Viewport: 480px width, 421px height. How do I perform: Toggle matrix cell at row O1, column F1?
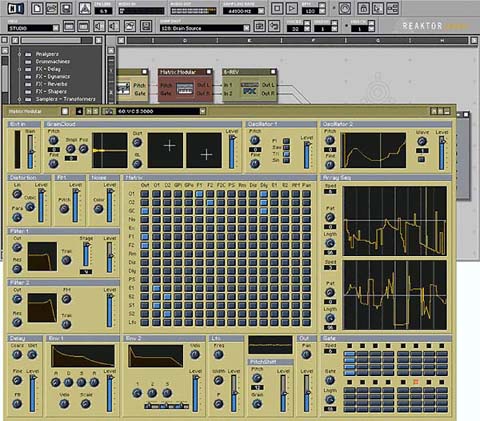point(199,194)
